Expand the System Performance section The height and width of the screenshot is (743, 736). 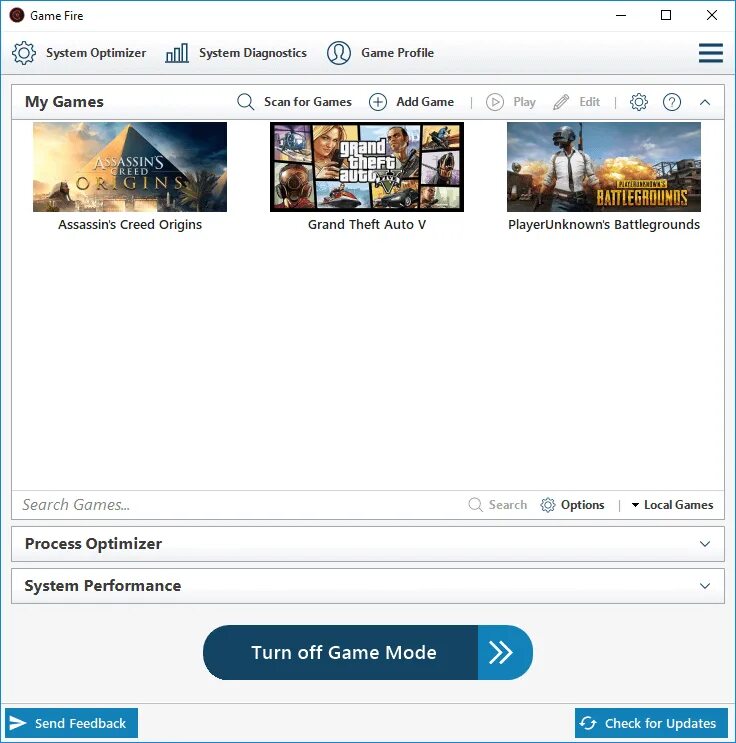click(705, 586)
